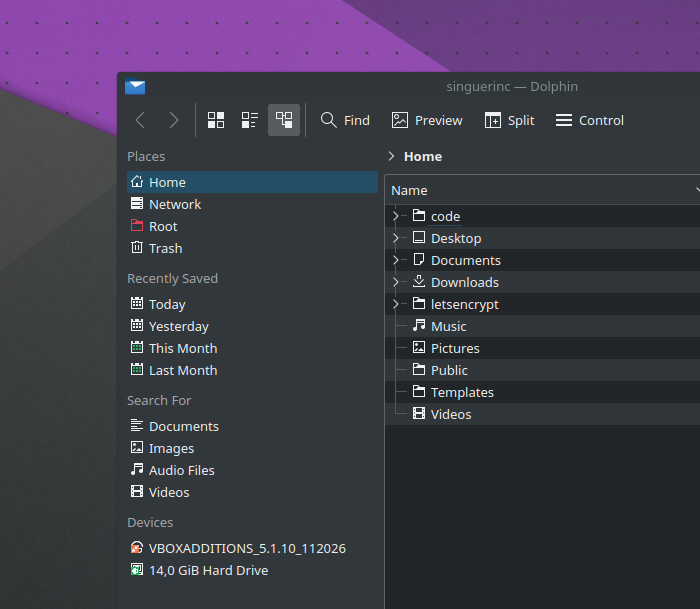Click the Documents folder page icon in list
Viewport: 700px width, 609px height.
[x=419, y=259]
